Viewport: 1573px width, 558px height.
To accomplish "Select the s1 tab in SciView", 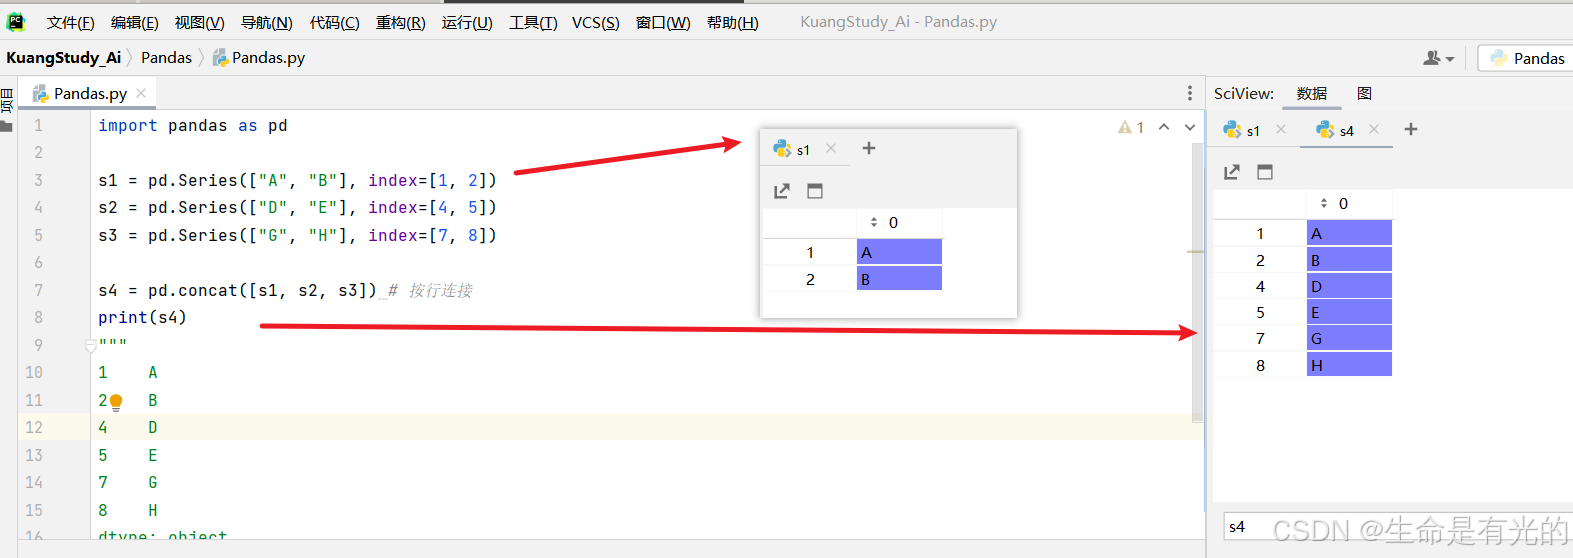I will tap(1242, 130).
